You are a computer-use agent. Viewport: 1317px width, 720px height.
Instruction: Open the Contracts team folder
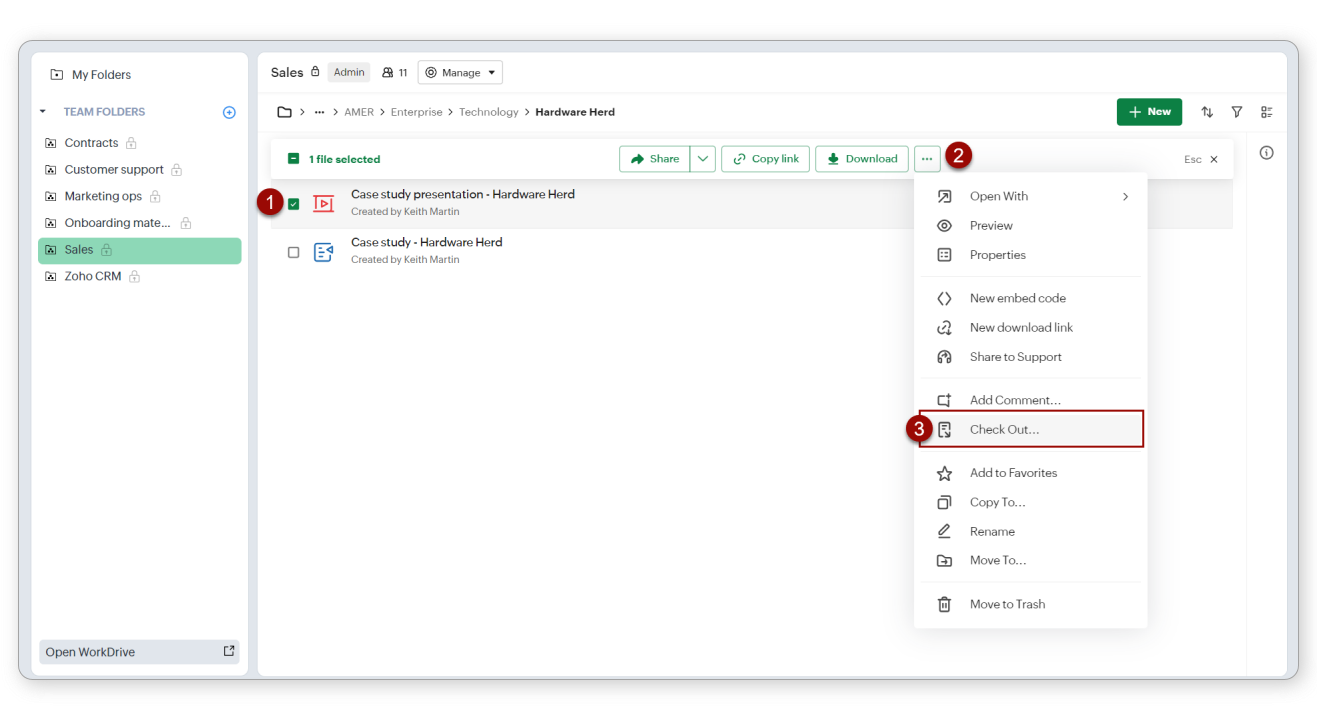tap(91, 143)
